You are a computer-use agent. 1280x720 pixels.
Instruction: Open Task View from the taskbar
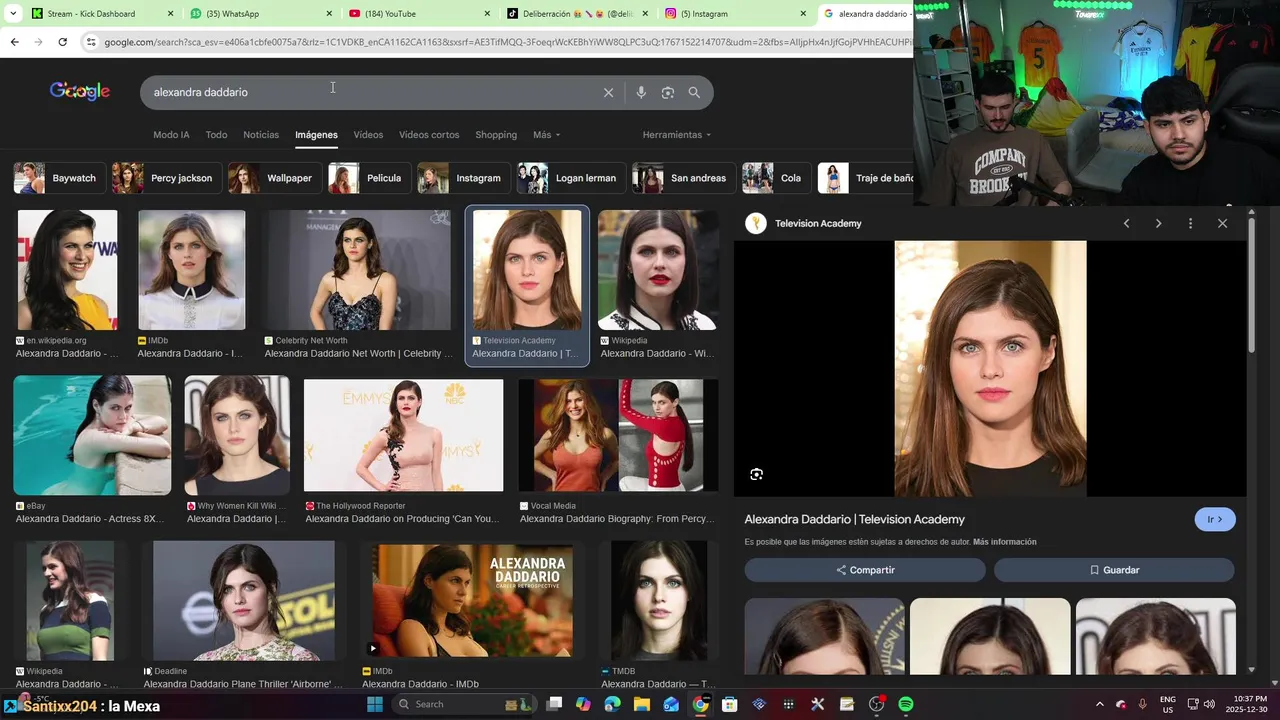(x=554, y=704)
